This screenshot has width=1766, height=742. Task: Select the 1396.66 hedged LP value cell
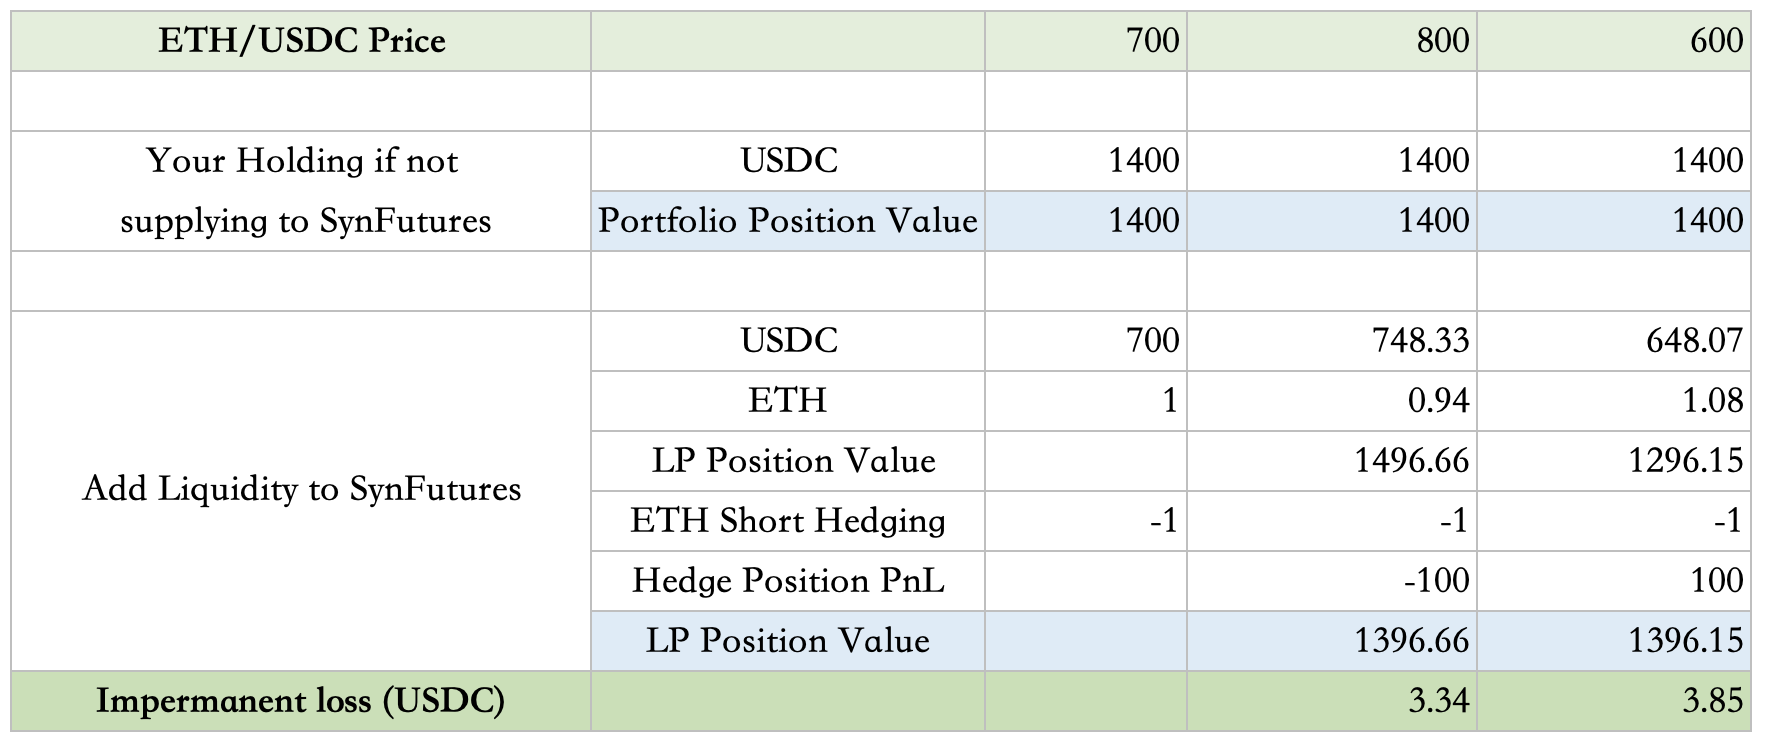[1332, 641]
